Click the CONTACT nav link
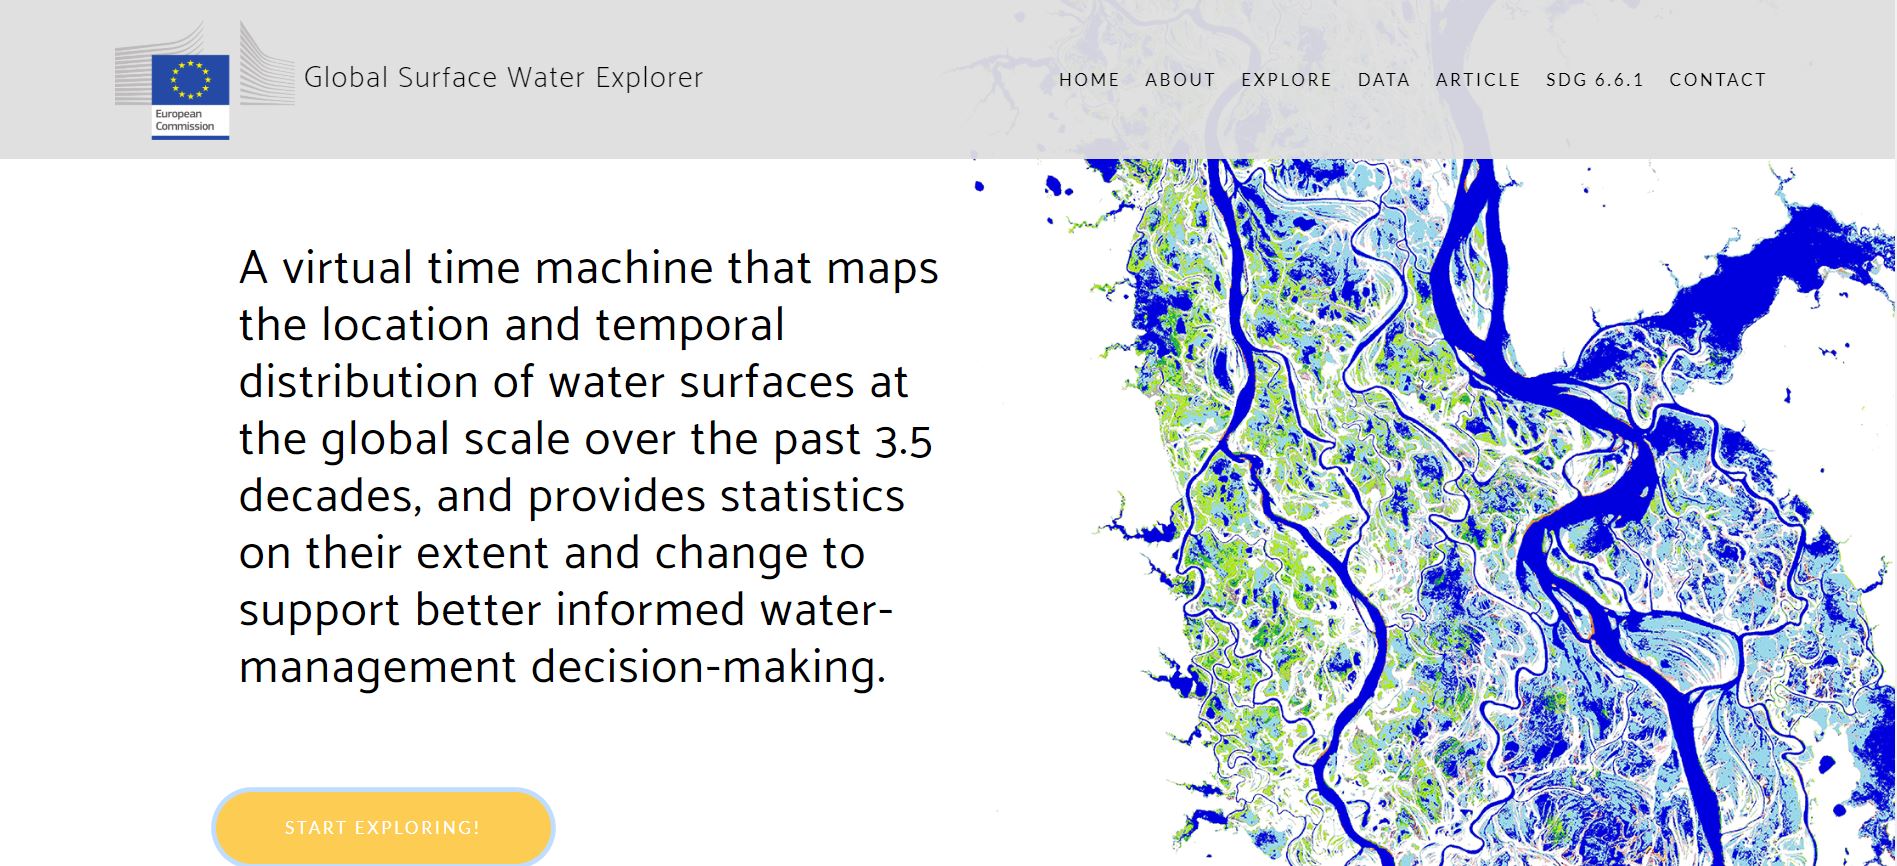1897x866 pixels. 1717,80
